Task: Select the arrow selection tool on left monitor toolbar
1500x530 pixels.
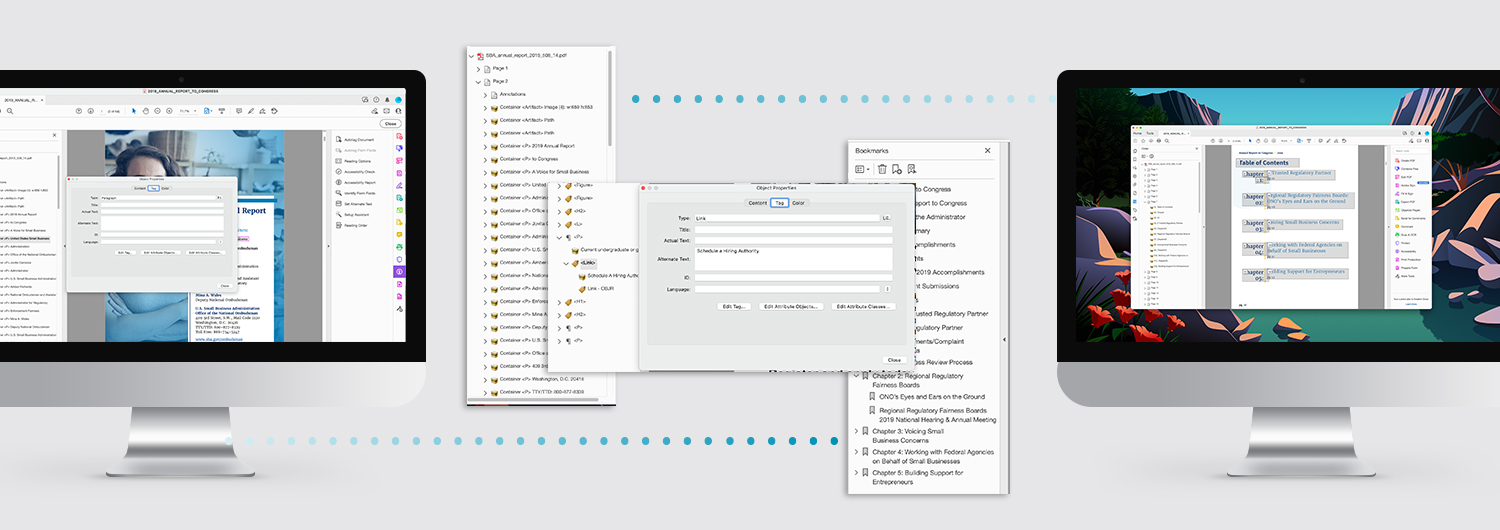Action: (x=134, y=111)
